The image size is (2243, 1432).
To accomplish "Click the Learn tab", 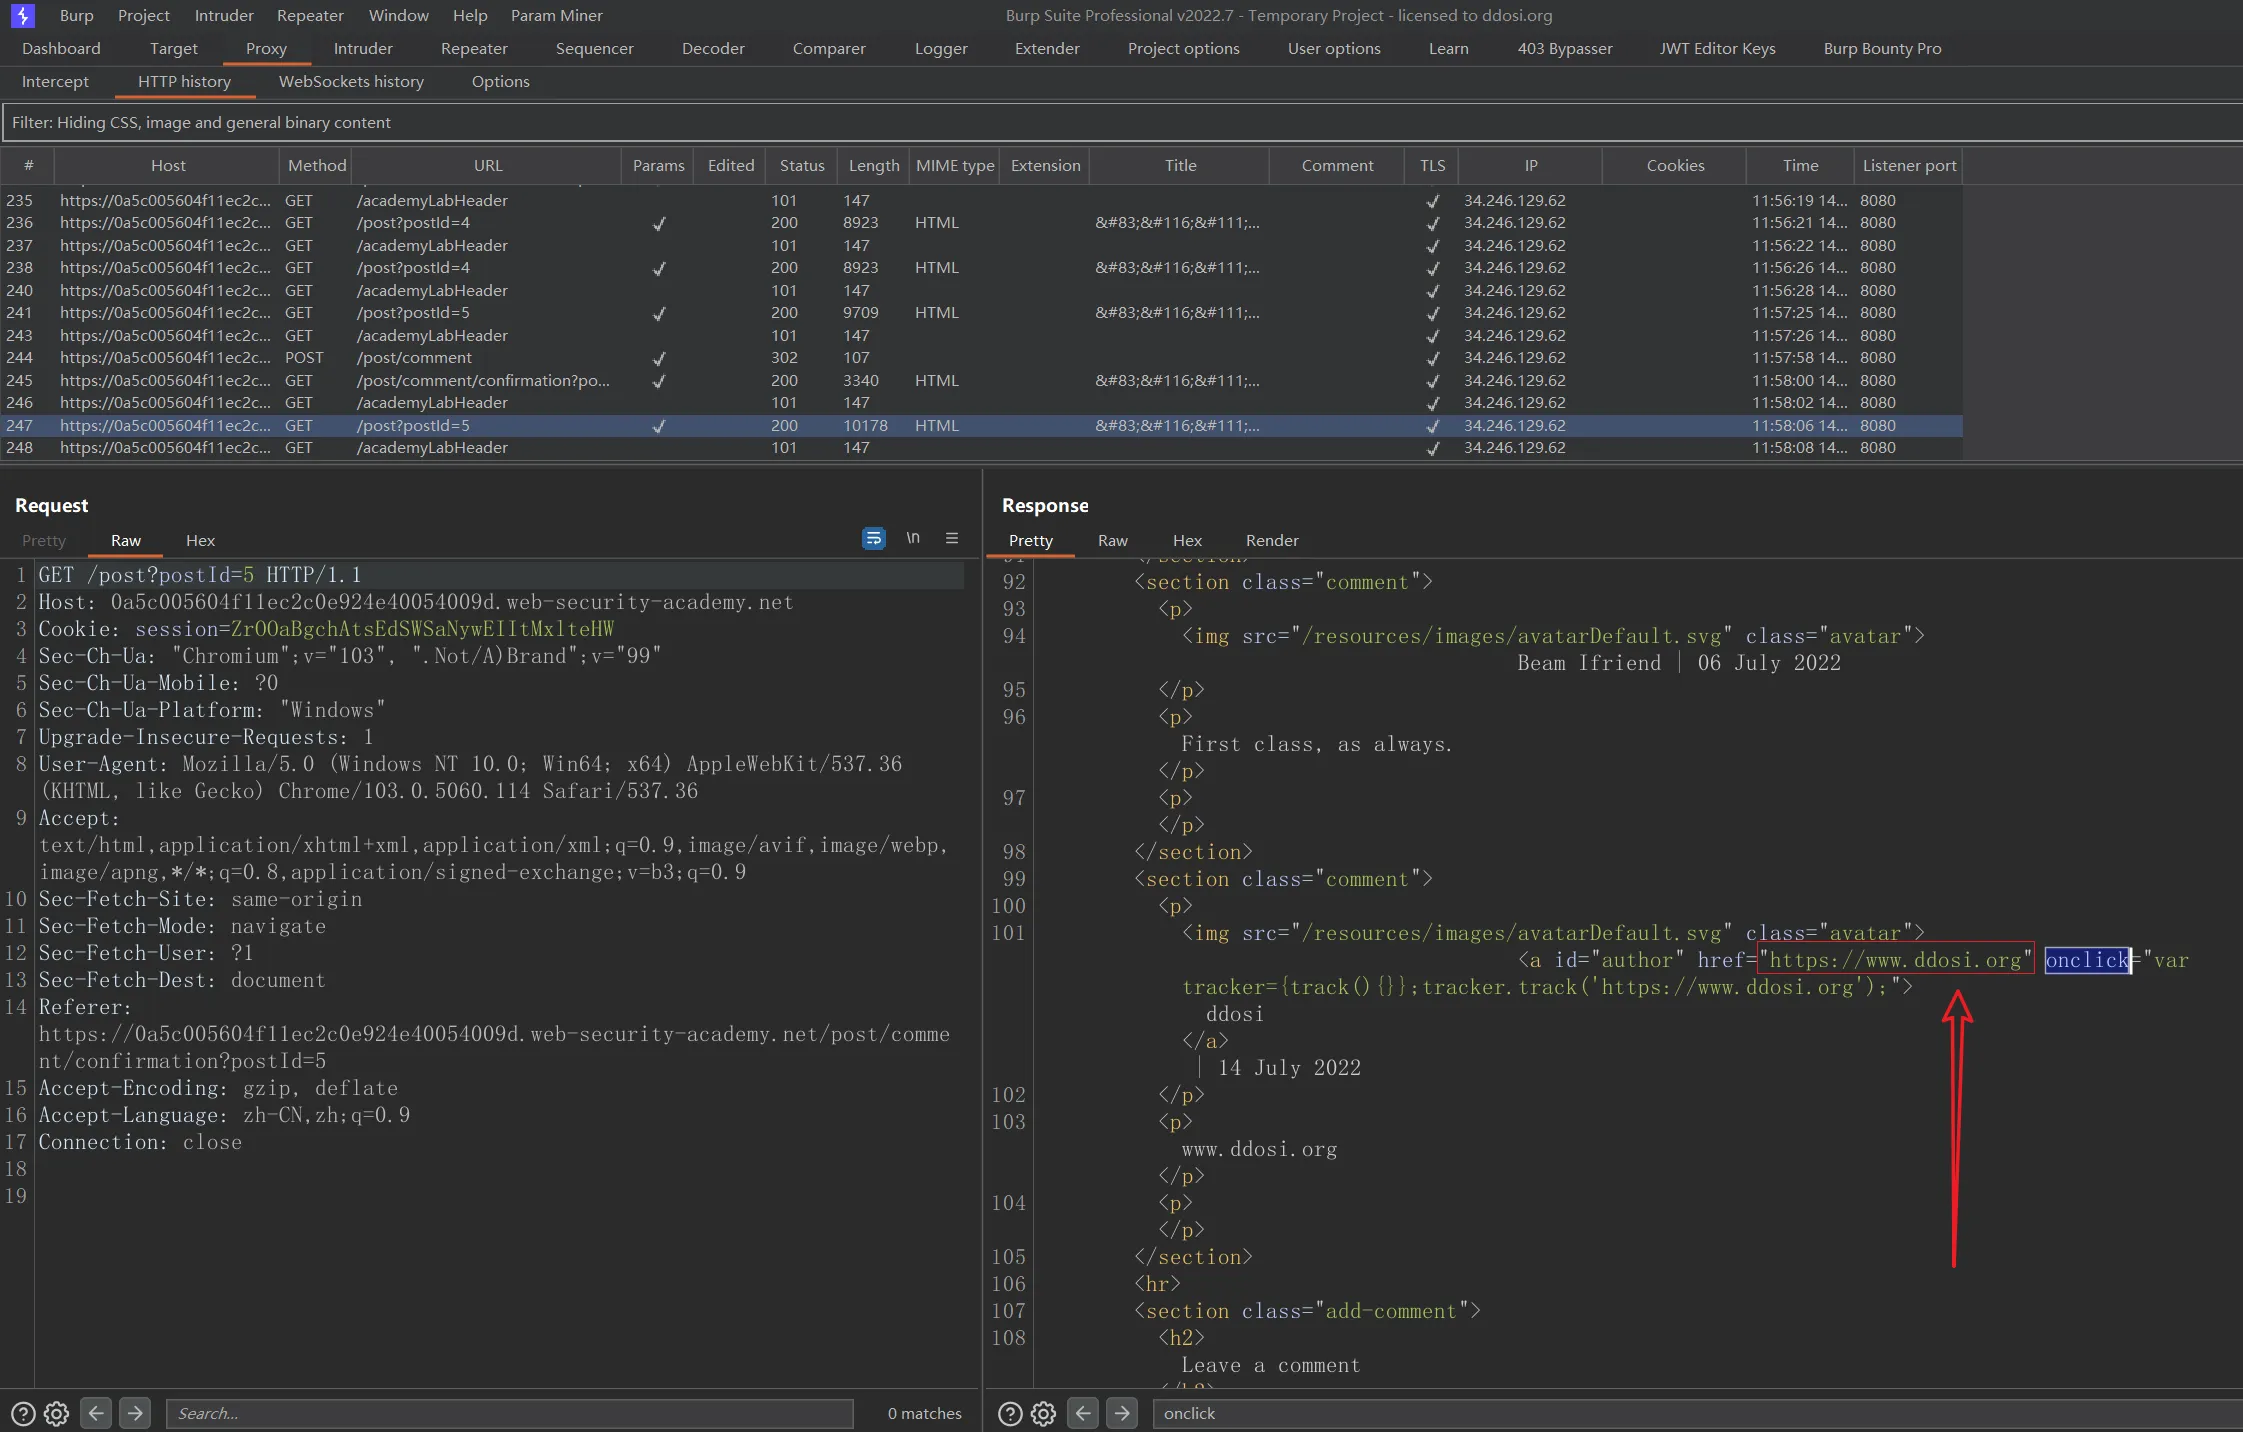I will click(x=1448, y=48).
